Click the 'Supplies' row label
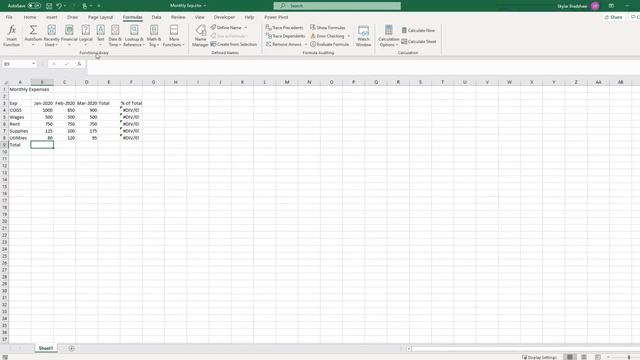Image resolution: width=640 pixels, height=360 pixels. tap(19, 131)
